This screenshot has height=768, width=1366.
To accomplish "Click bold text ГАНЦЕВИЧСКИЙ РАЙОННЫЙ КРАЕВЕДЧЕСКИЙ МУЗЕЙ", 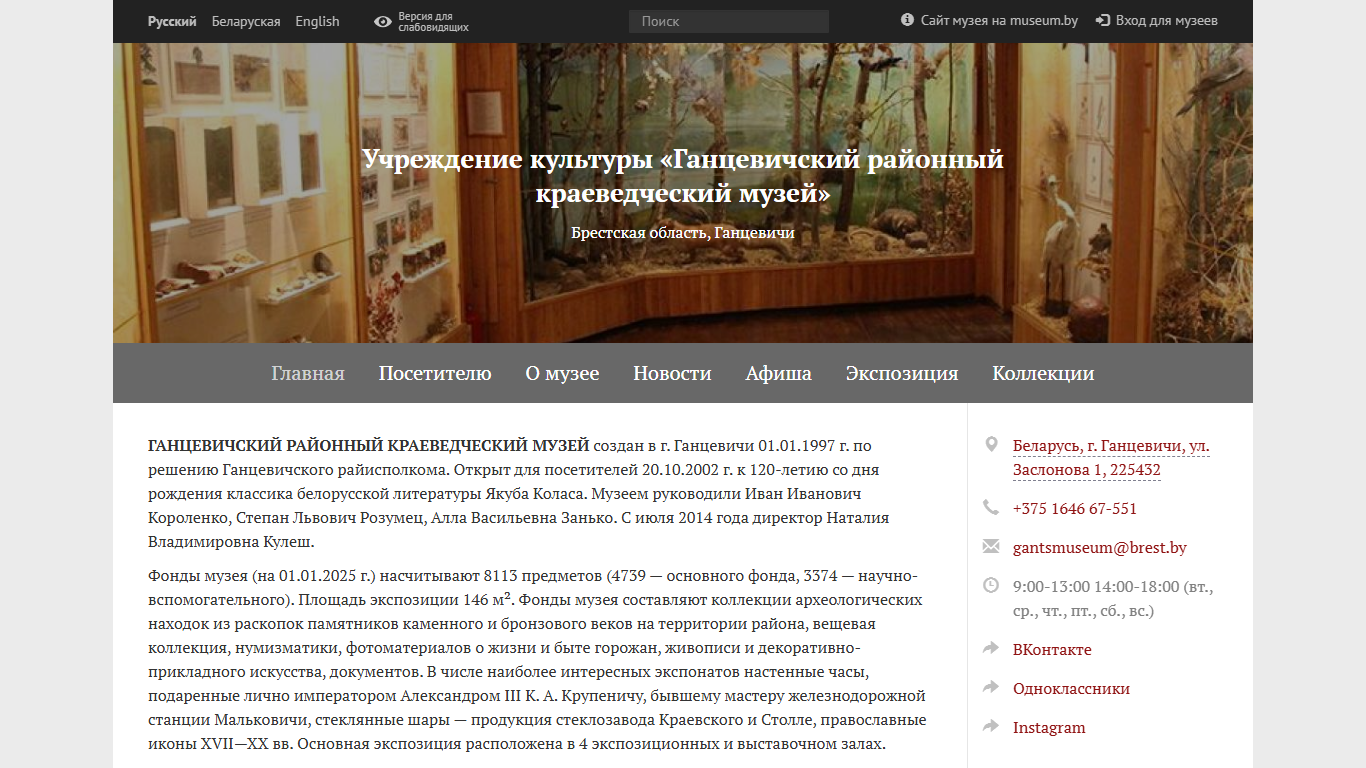I will pos(368,445).
